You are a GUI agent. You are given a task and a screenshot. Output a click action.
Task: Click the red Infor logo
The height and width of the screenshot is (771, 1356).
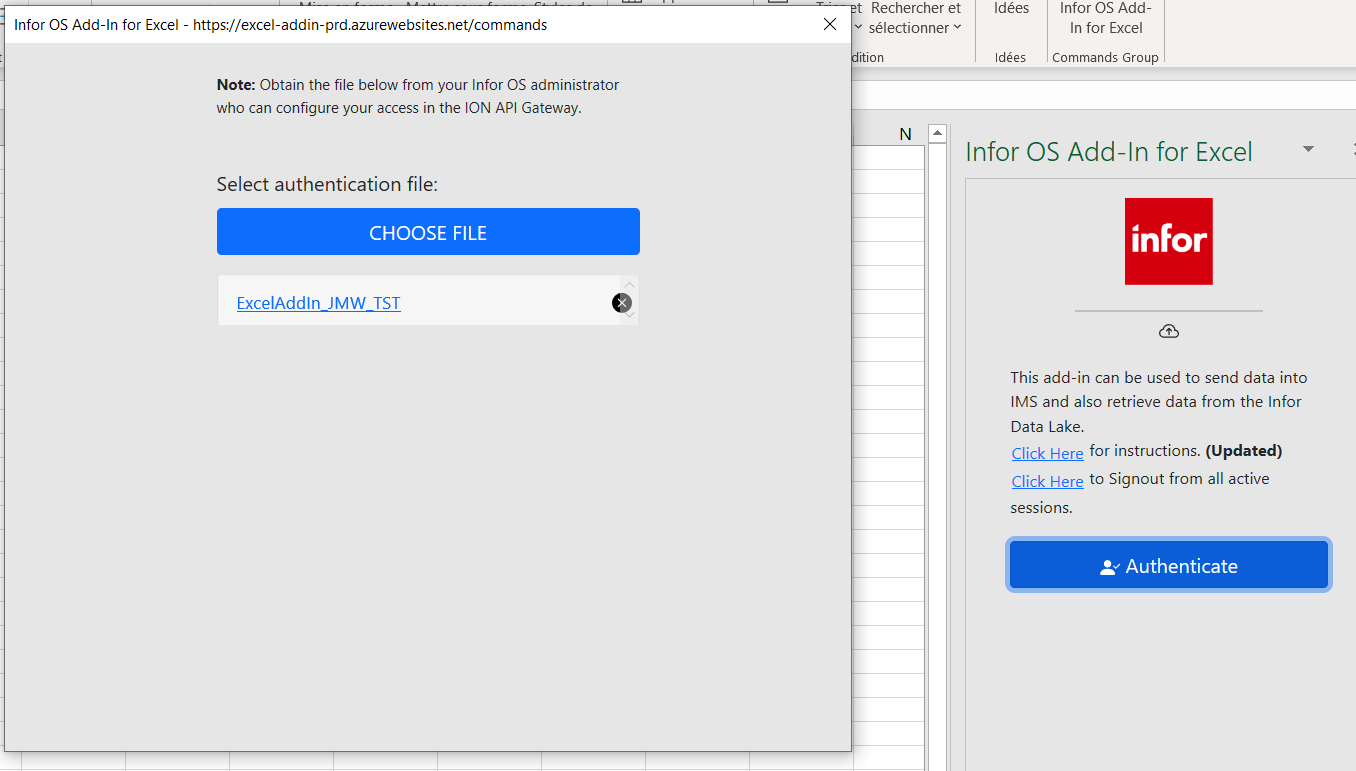1168,241
